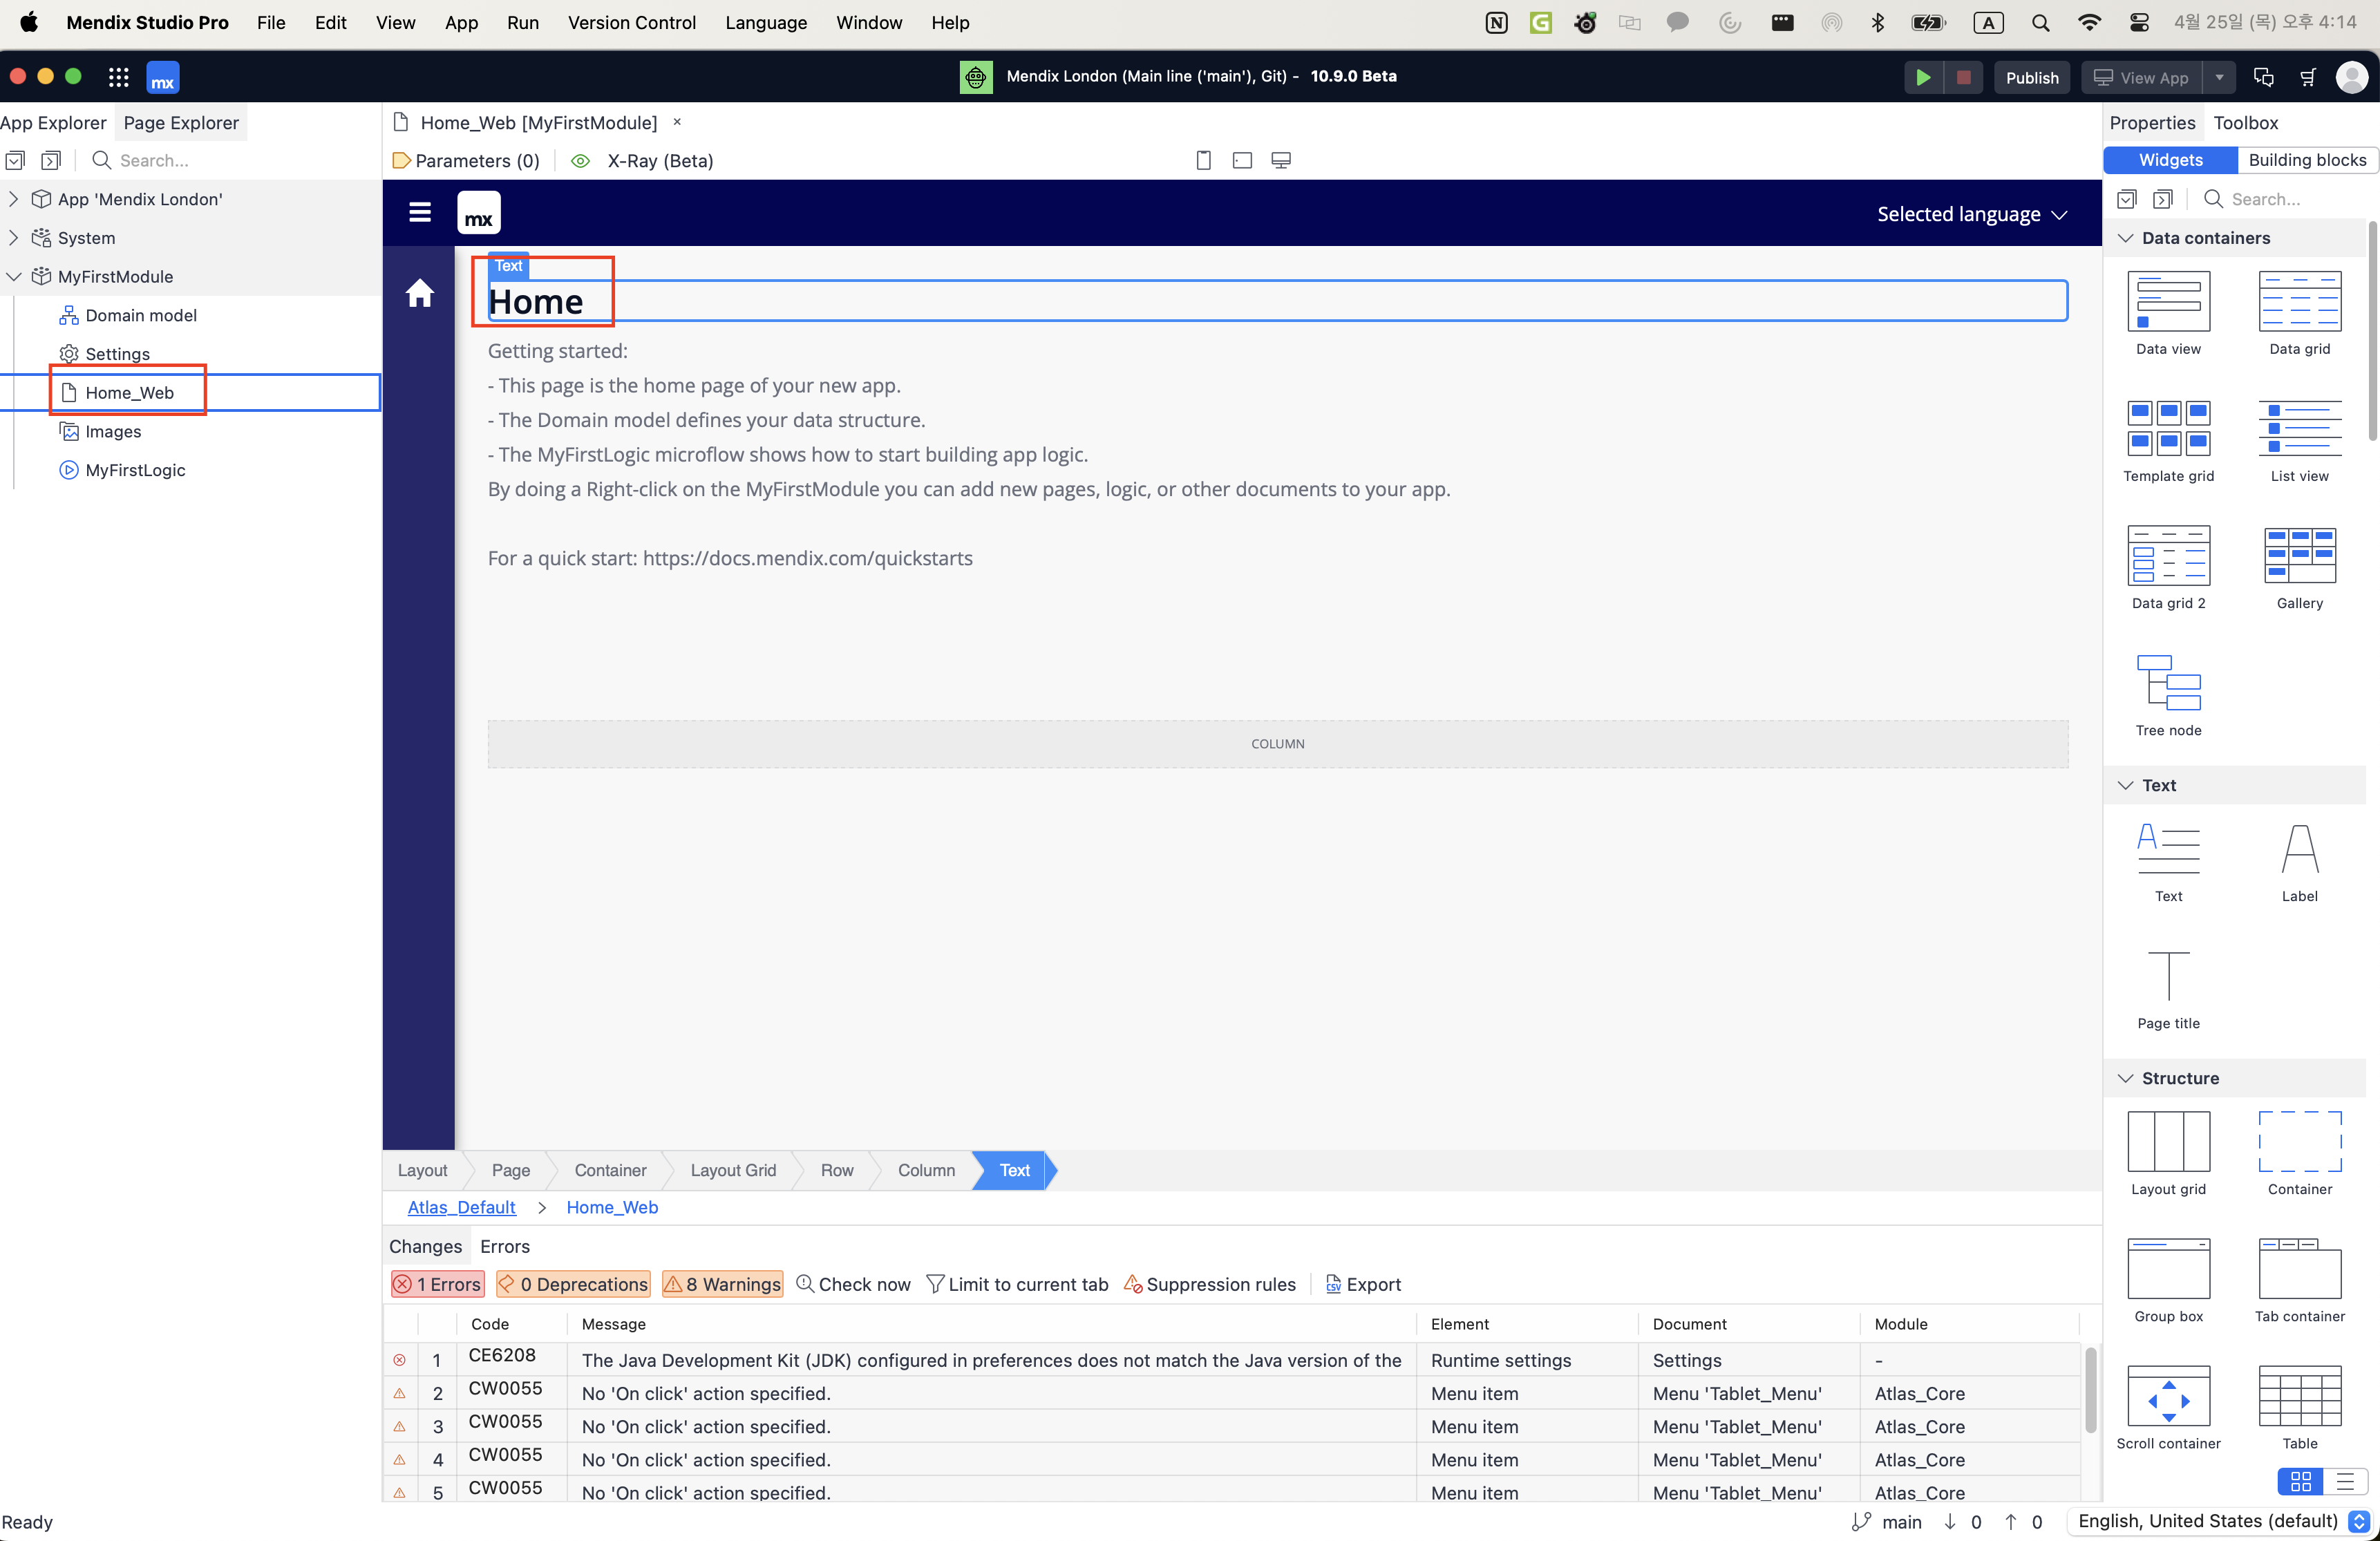Image resolution: width=2380 pixels, height=1541 pixels.
Task: Select the Label widget
Action: [2299, 860]
